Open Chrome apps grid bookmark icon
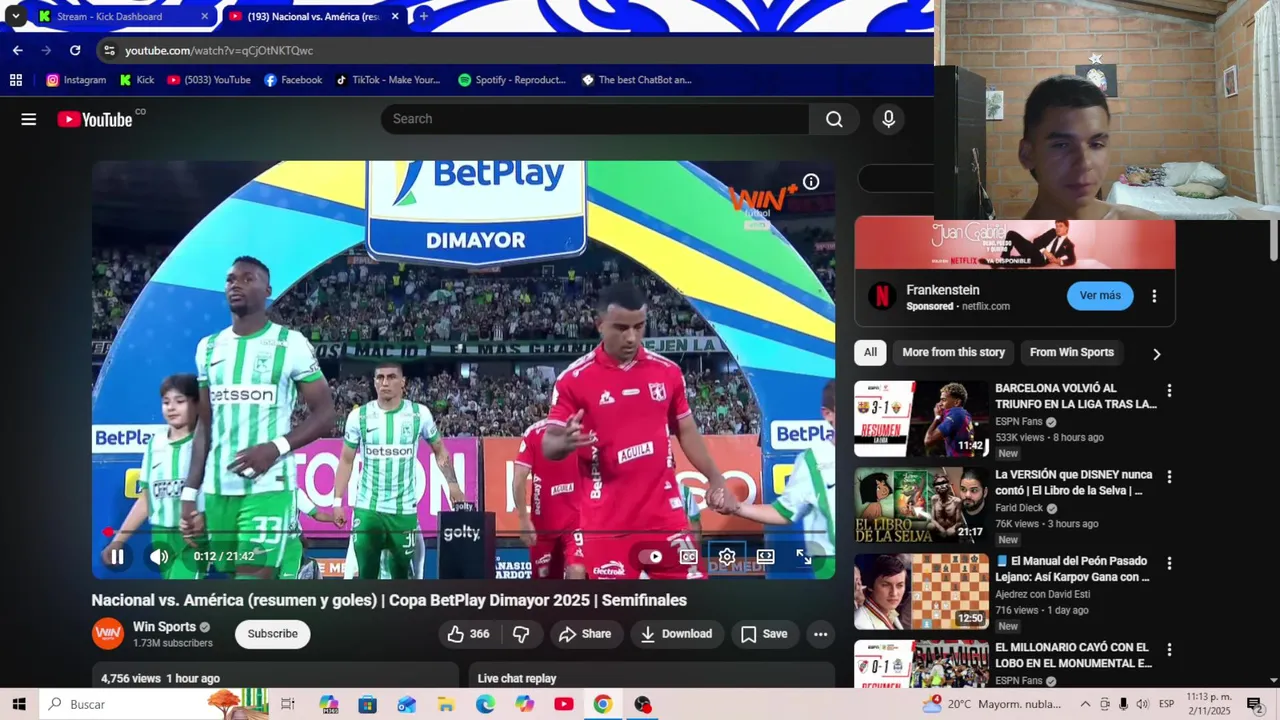Image resolution: width=1280 pixels, height=720 pixels. [x=15, y=80]
